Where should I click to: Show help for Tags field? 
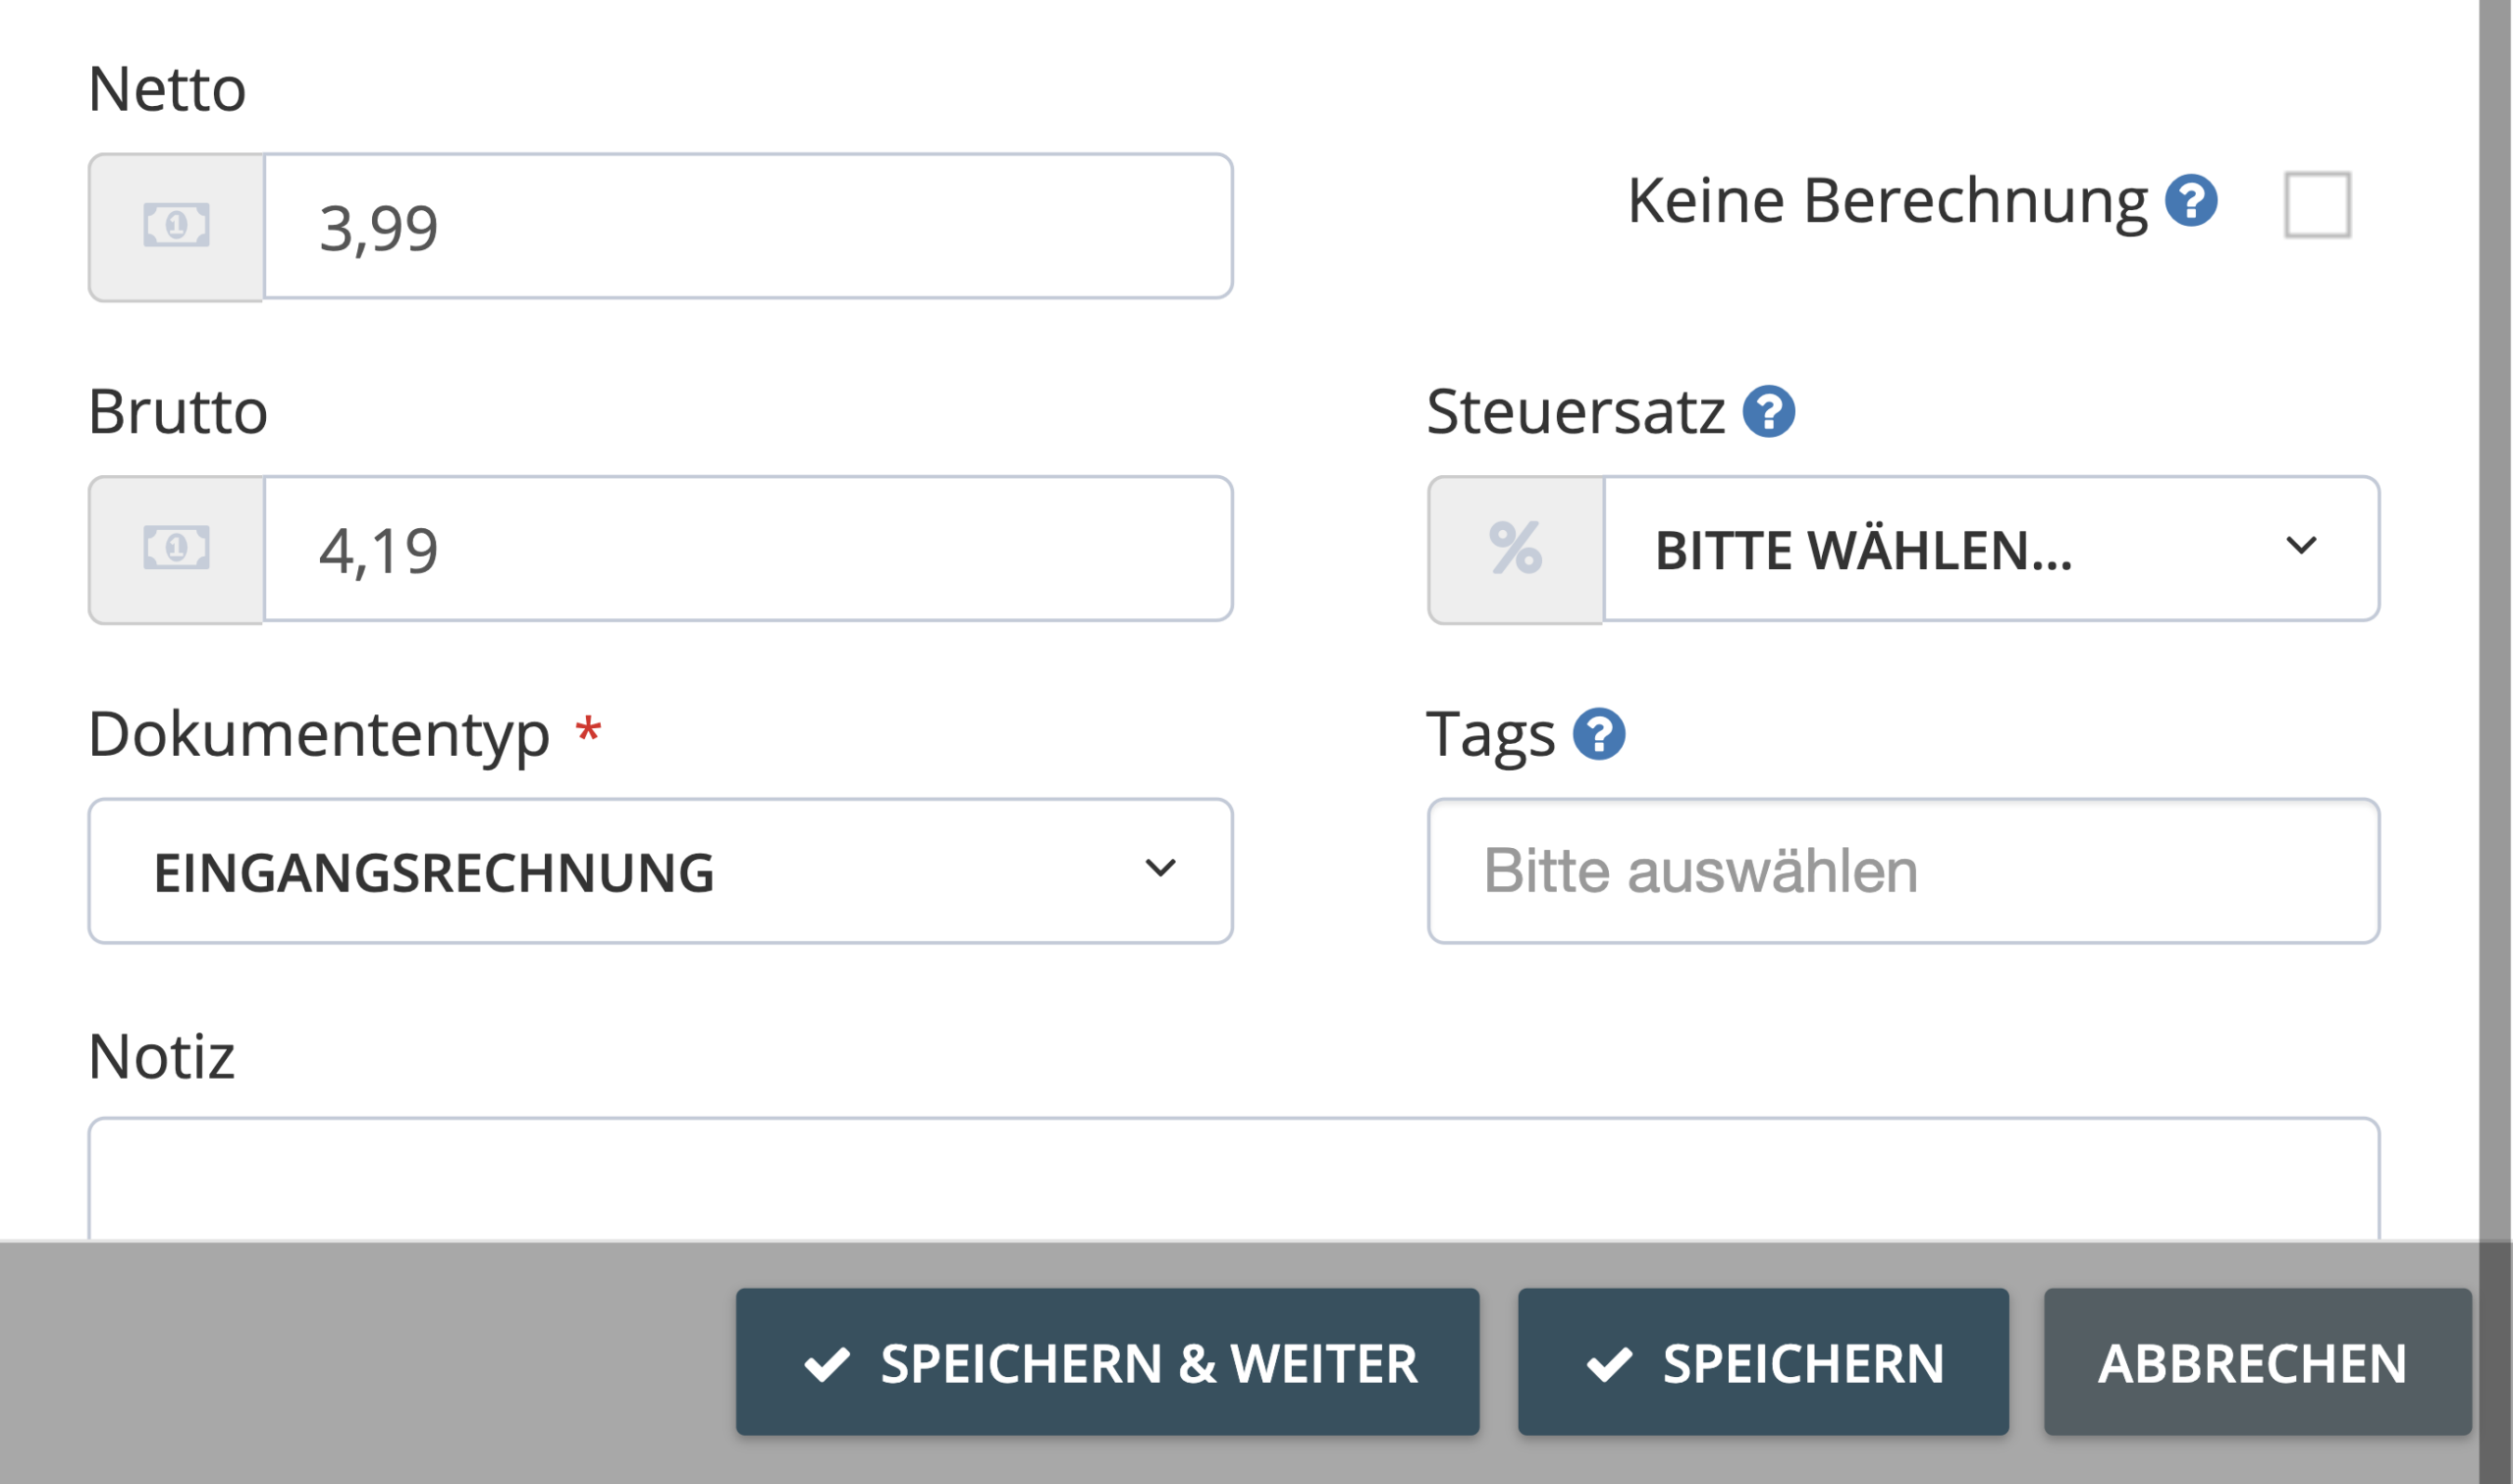1598,734
